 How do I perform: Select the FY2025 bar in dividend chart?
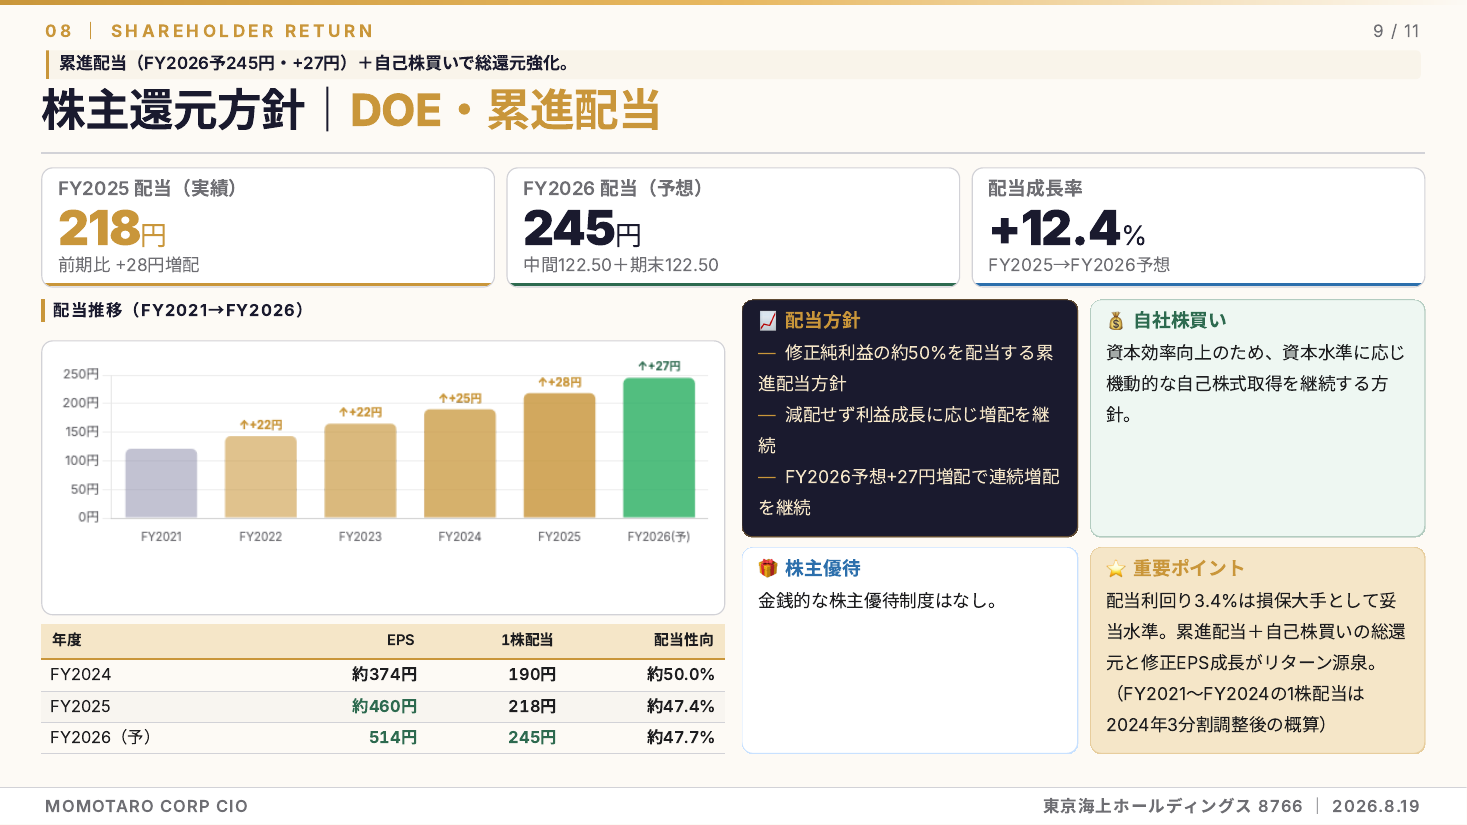559,456
